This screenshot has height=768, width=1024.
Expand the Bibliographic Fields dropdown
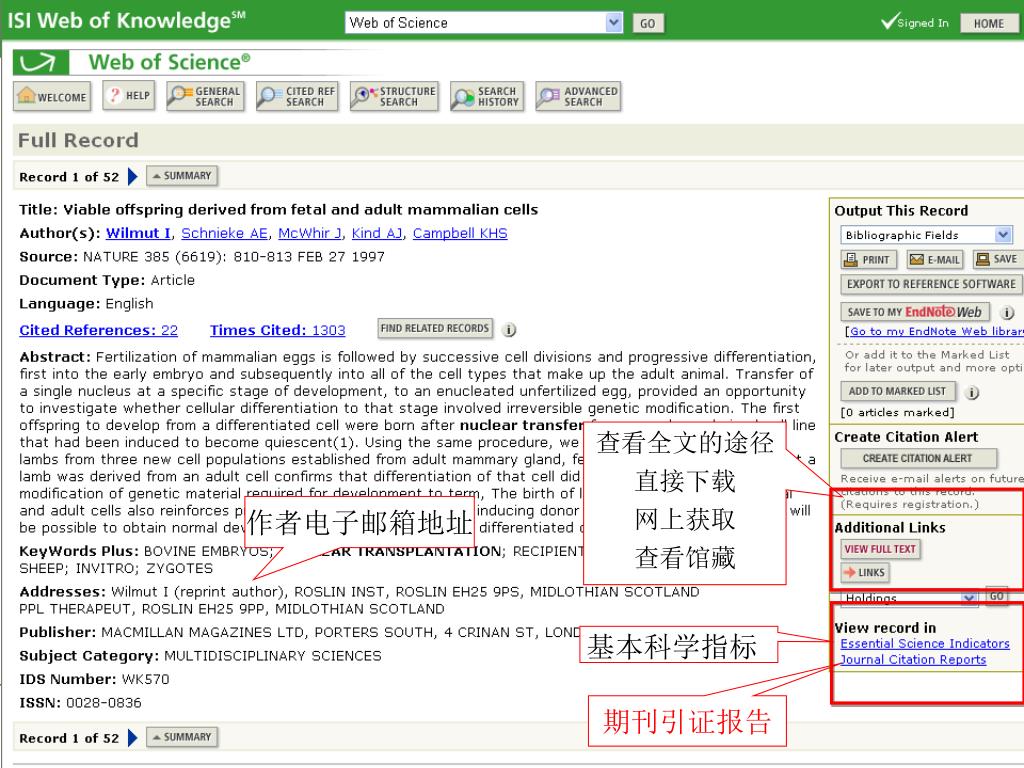coord(926,235)
